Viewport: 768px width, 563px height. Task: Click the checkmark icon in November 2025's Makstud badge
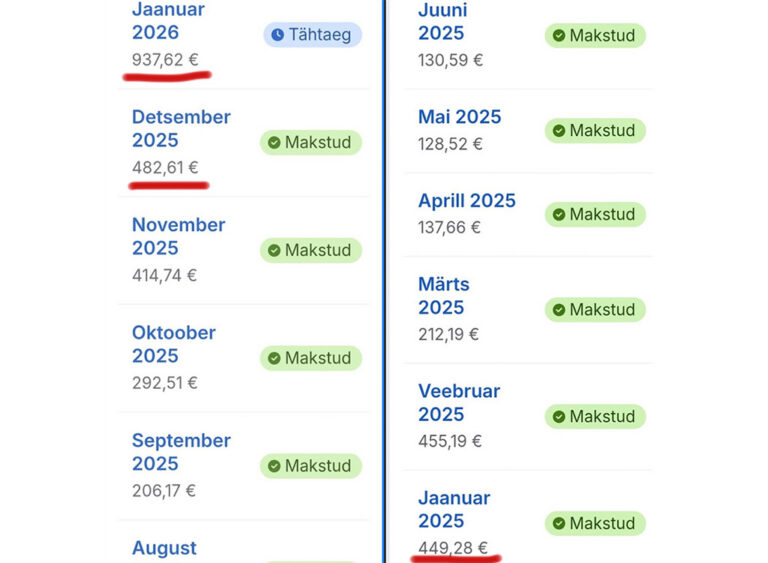pos(273,251)
